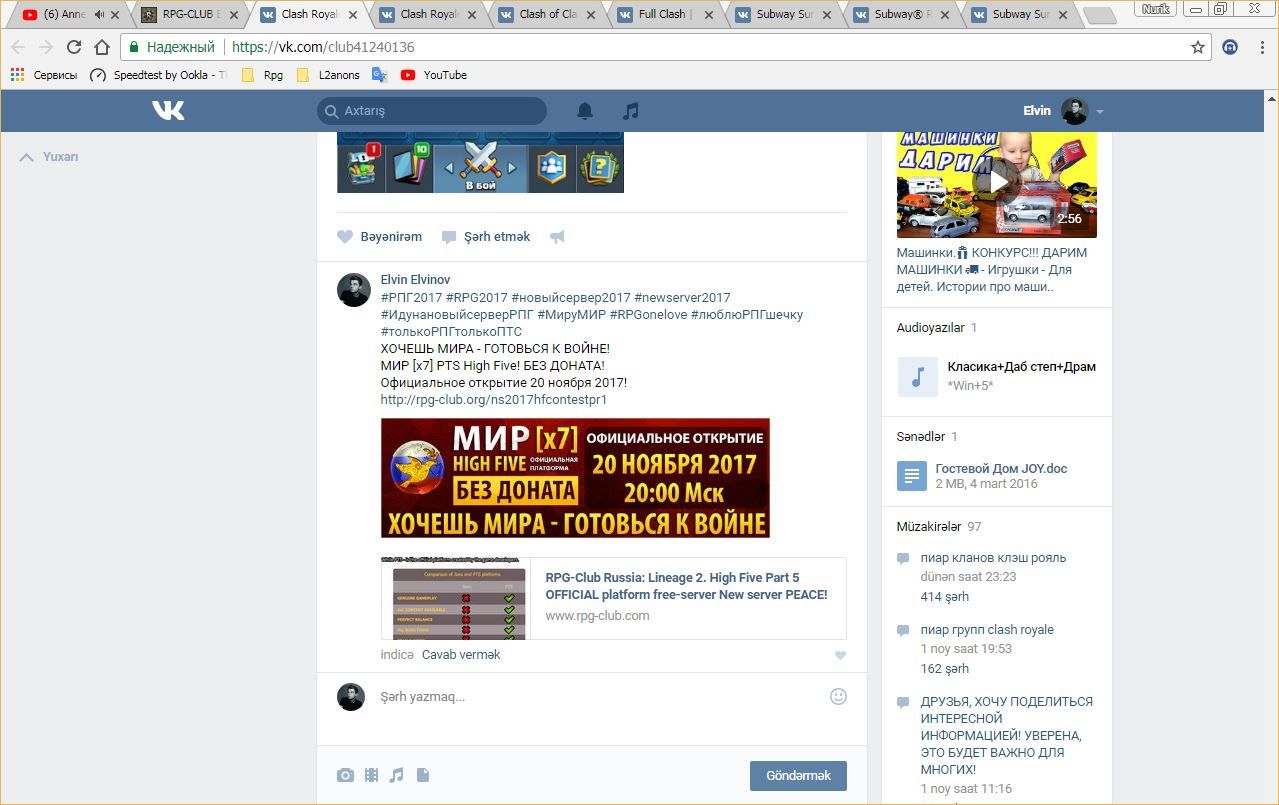Open the music note icon in header
1279x805 pixels.
(630, 111)
